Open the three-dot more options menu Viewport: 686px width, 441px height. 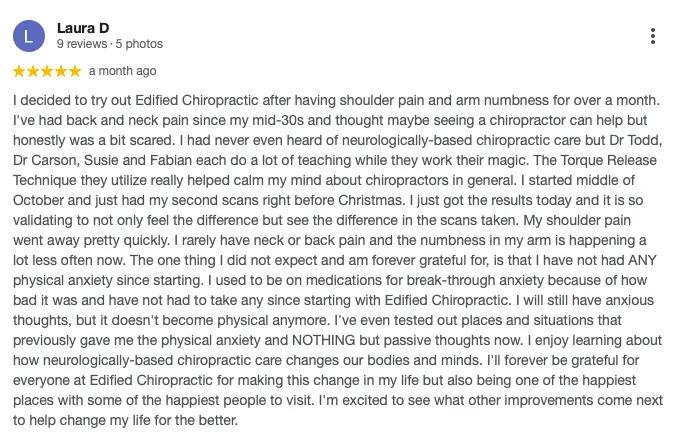click(x=652, y=36)
